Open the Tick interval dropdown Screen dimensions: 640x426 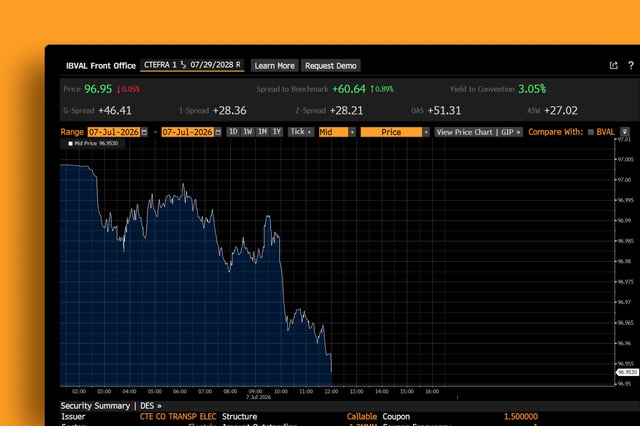tap(301, 132)
